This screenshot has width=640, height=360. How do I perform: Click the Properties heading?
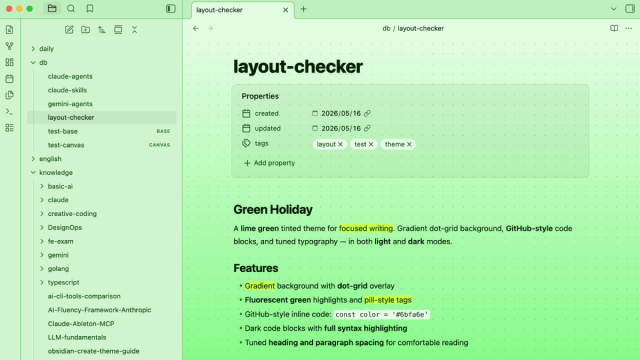(x=260, y=96)
